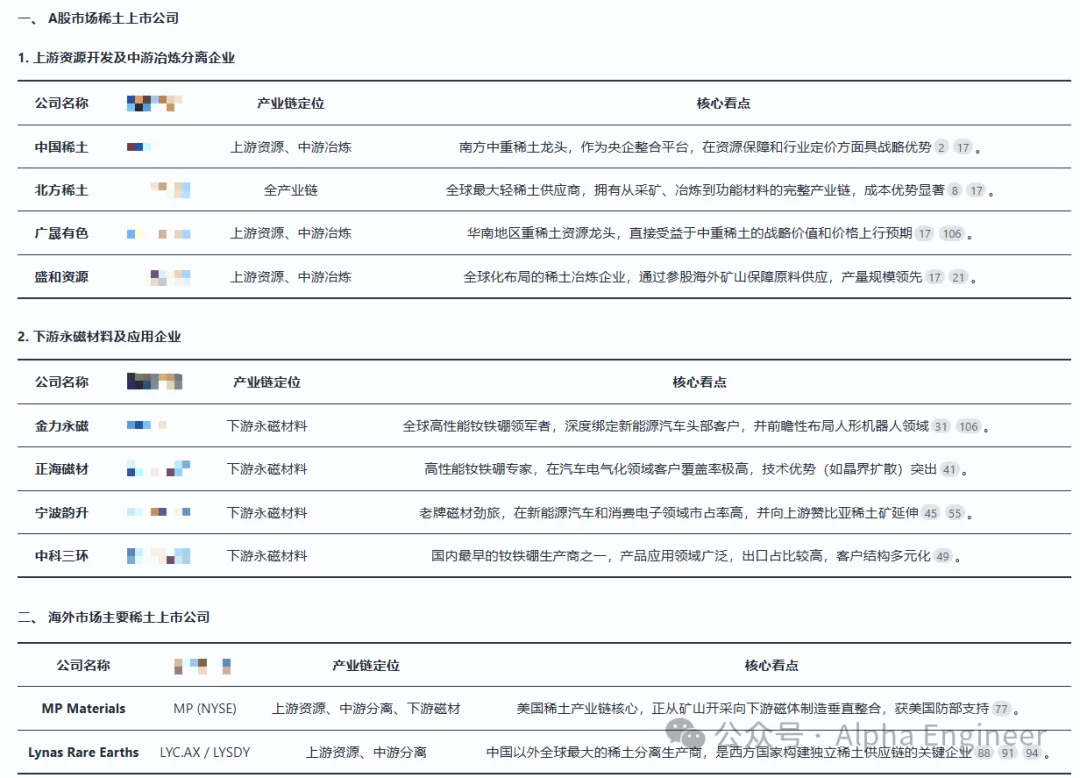The height and width of the screenshot is (778, 1080).
Task: Open citation 8 in 北方稀土 row
Action: 955,190
